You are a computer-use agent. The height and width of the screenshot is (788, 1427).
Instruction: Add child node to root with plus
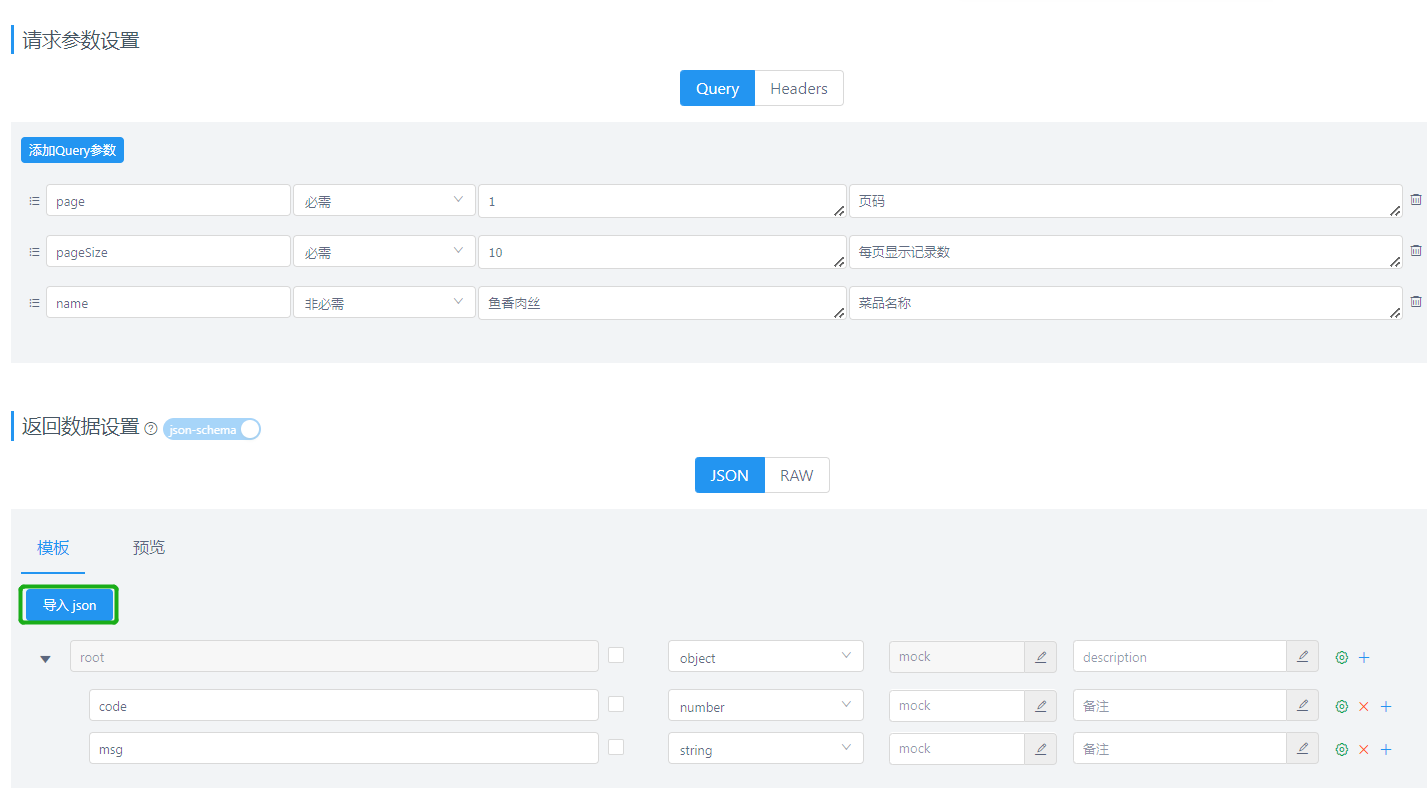tap(1364, 658)
